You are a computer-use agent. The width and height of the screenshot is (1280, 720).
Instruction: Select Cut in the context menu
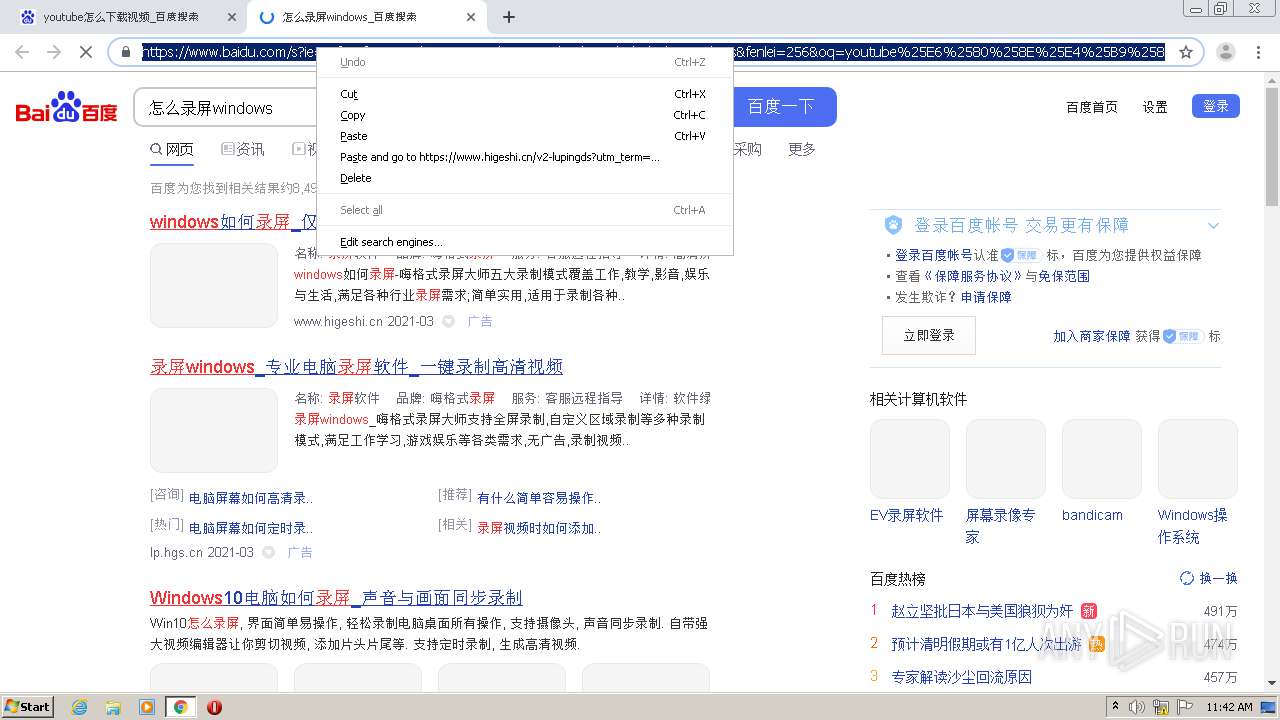525,94
